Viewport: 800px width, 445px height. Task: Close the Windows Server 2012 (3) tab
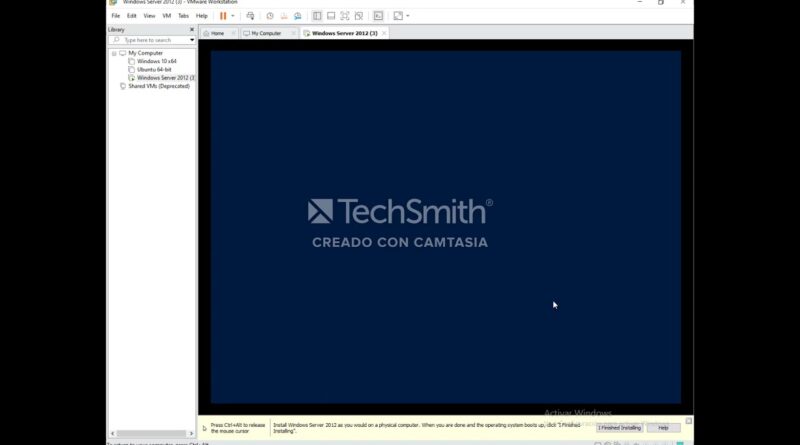click(384, 33)
